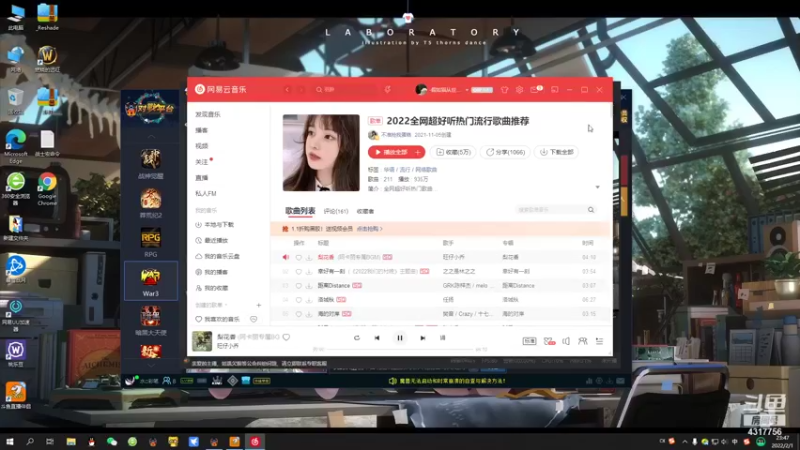
Task: Start heartbeat mode beside 我喜欢的音乐
Action: (254, 319)
